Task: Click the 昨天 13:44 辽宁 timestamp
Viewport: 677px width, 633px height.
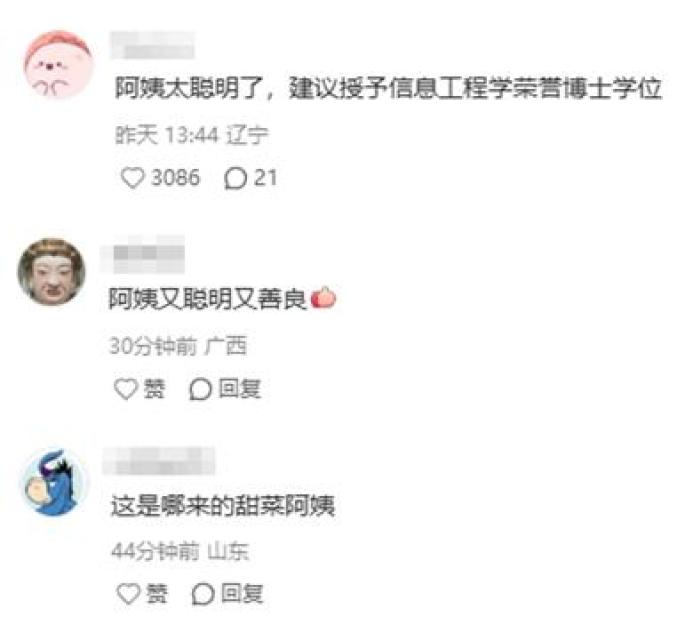Action: [192, 135]
